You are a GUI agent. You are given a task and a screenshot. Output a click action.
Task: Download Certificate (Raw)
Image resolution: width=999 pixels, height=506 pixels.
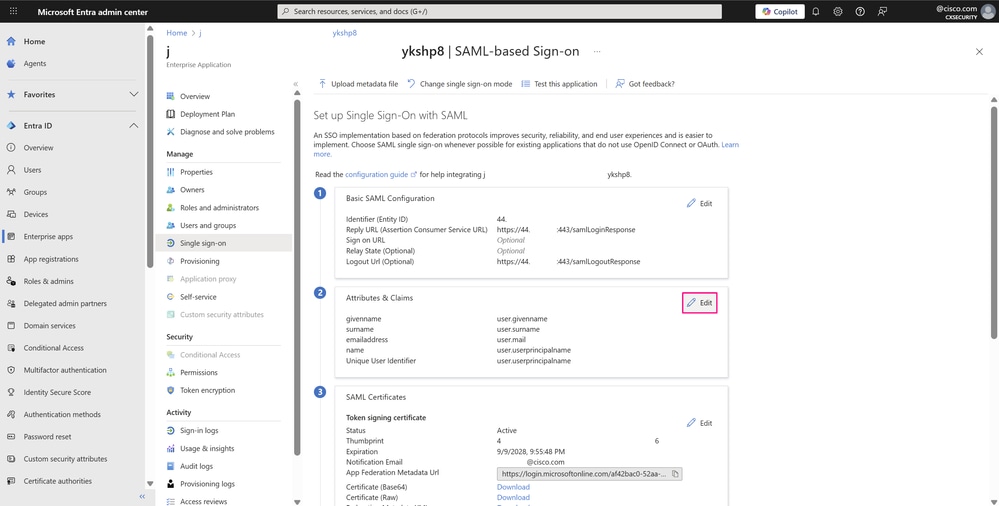pos(513,497)
